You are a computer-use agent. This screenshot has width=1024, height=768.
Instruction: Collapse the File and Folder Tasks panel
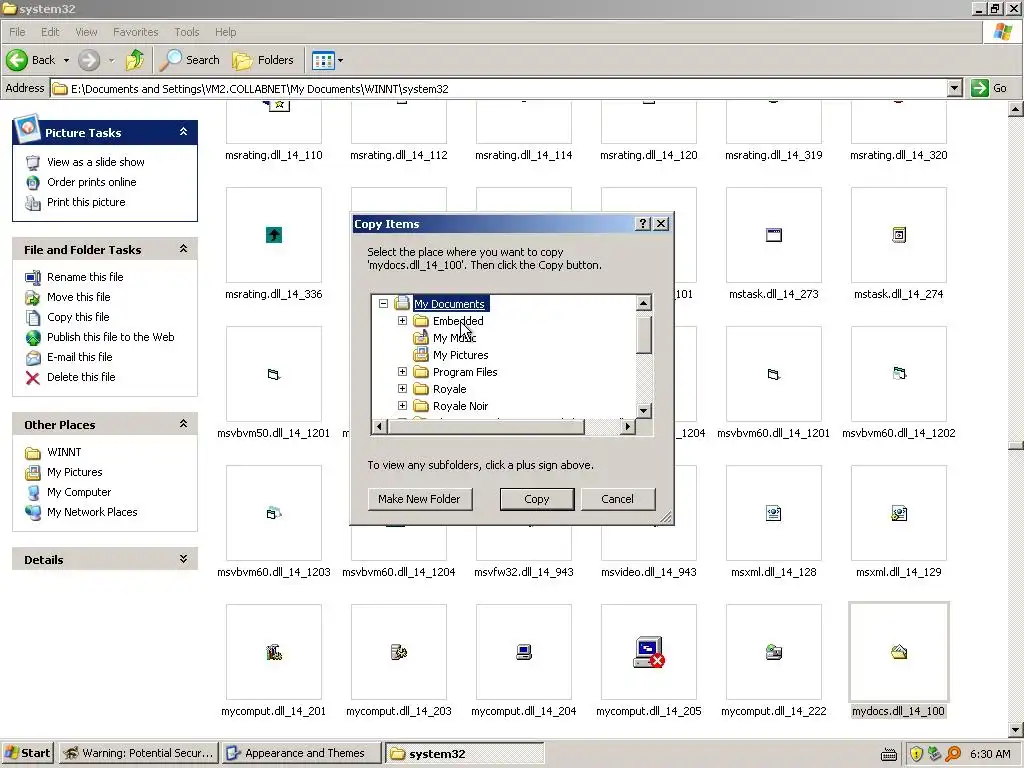[184, 249]
